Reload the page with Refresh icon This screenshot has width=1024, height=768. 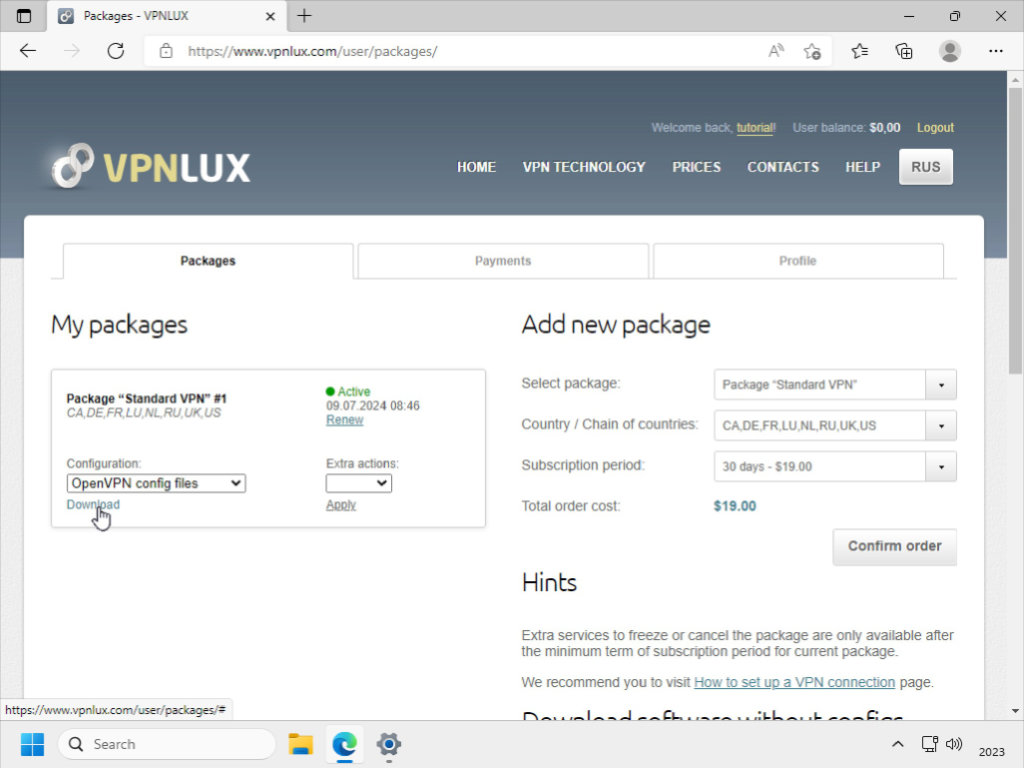pos(116,51)
